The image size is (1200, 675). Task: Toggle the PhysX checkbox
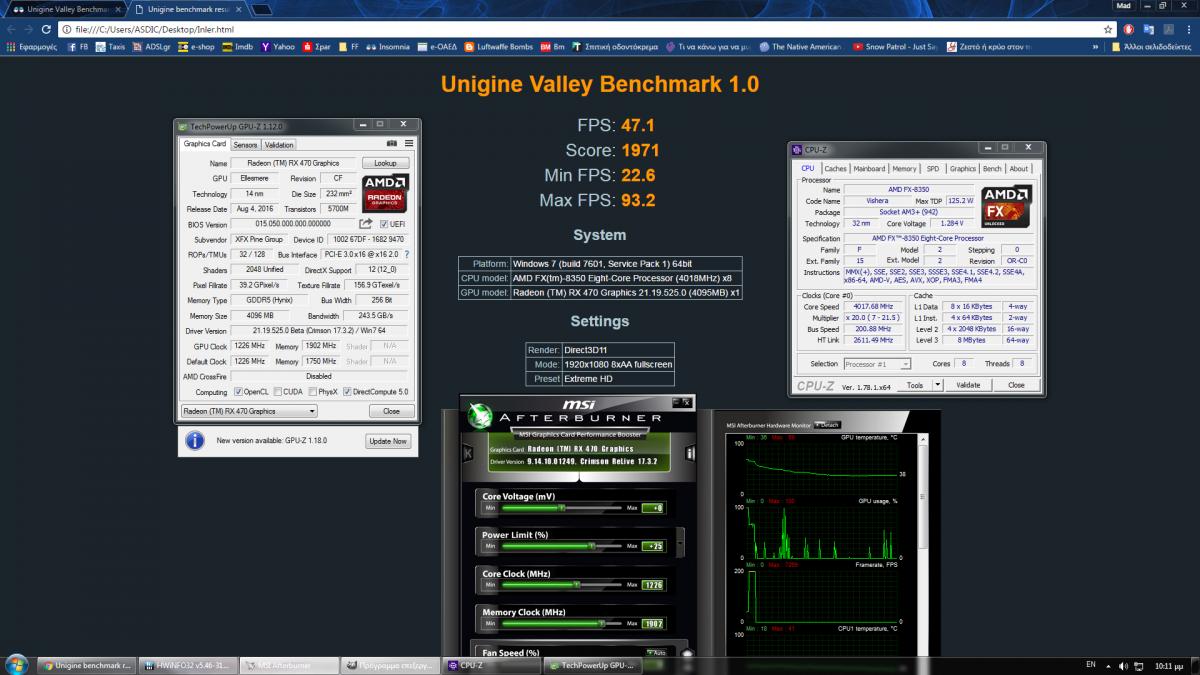(x=314, y=392)
